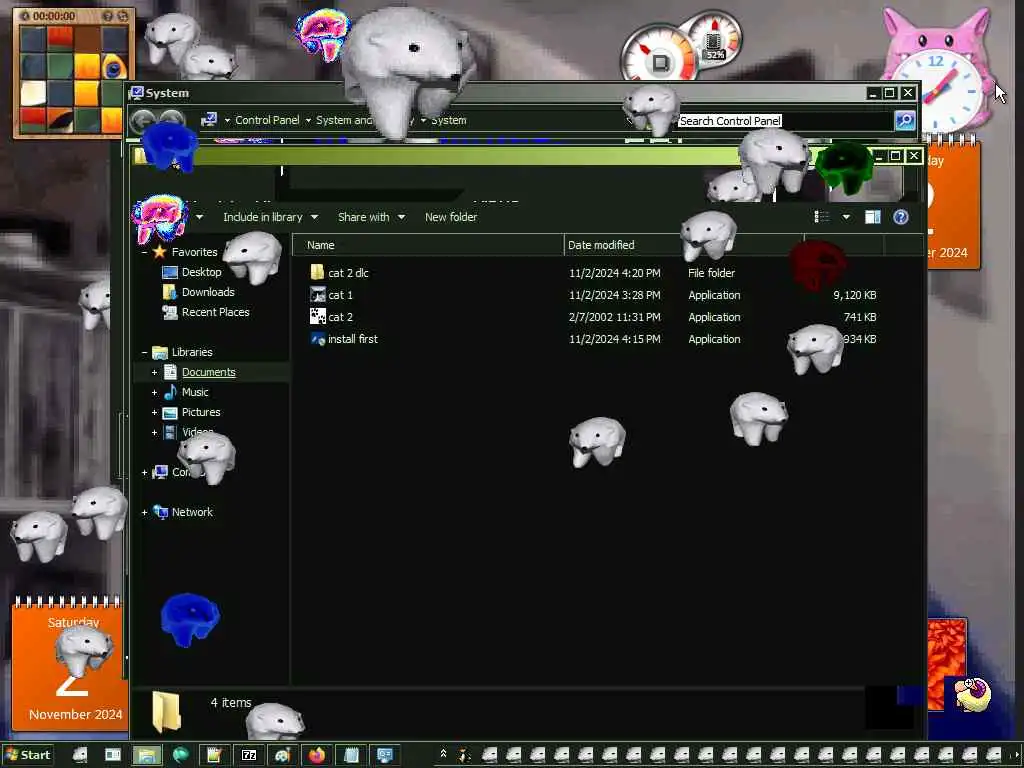The height and width of the screenshot is (768, 1024).
Task: Click Control Panel in System breadcrumb
Action: pyautogui.click(x=267, y=120)
